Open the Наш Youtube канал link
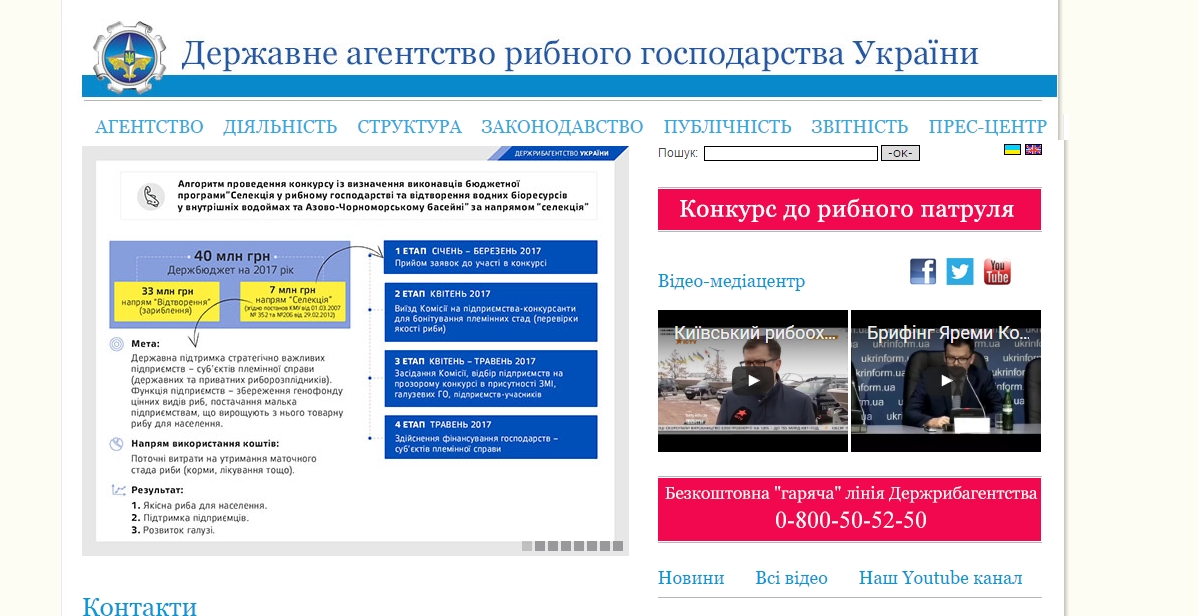 940,578
